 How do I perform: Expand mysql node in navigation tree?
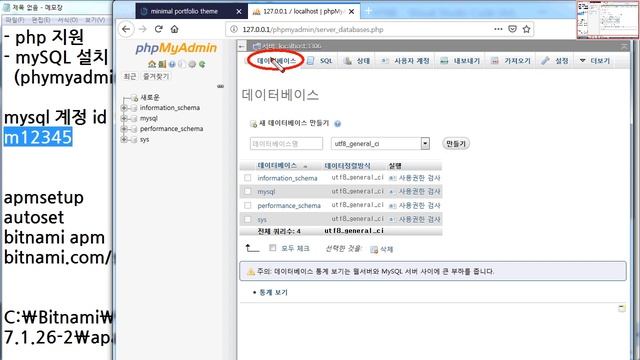tap(124, 118)
